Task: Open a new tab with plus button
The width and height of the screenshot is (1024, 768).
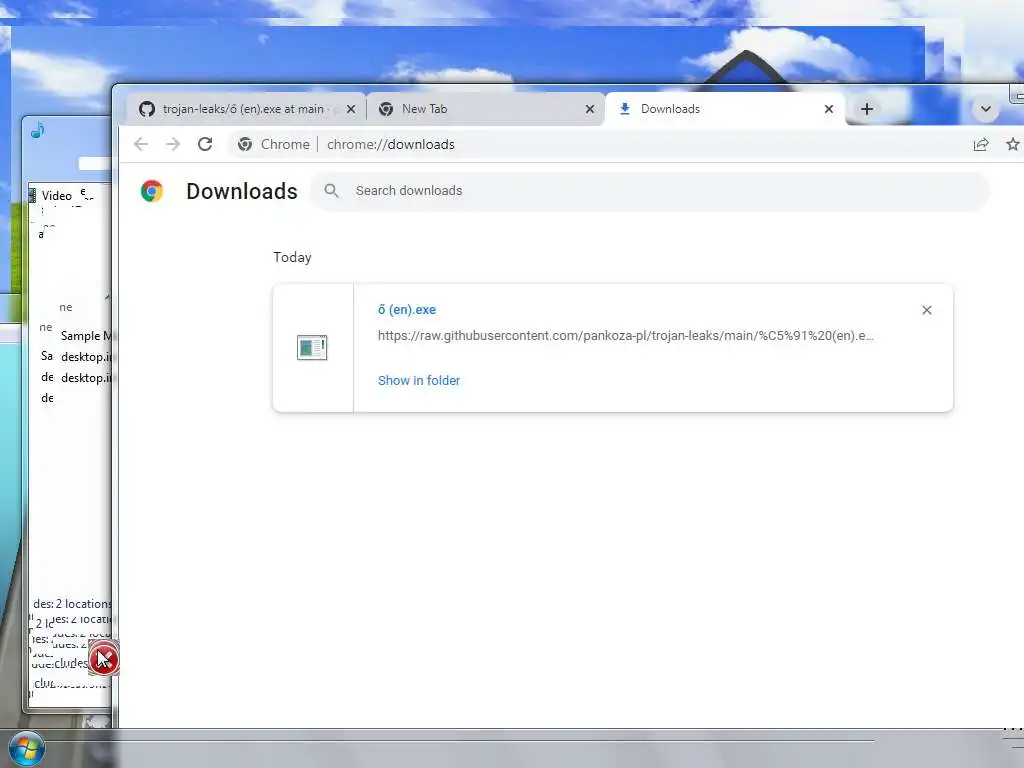Action: (867, 109)
